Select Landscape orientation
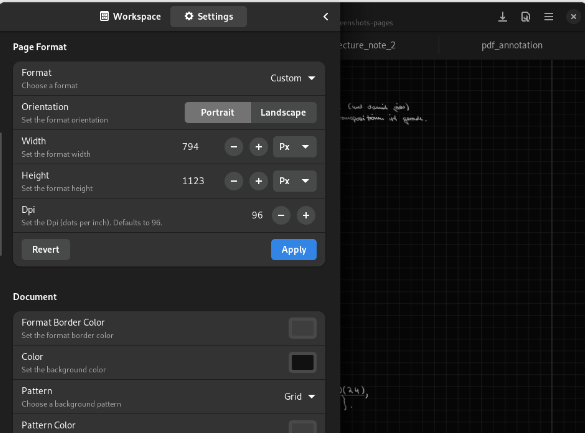585x433 pixels. tap(284, 112)
